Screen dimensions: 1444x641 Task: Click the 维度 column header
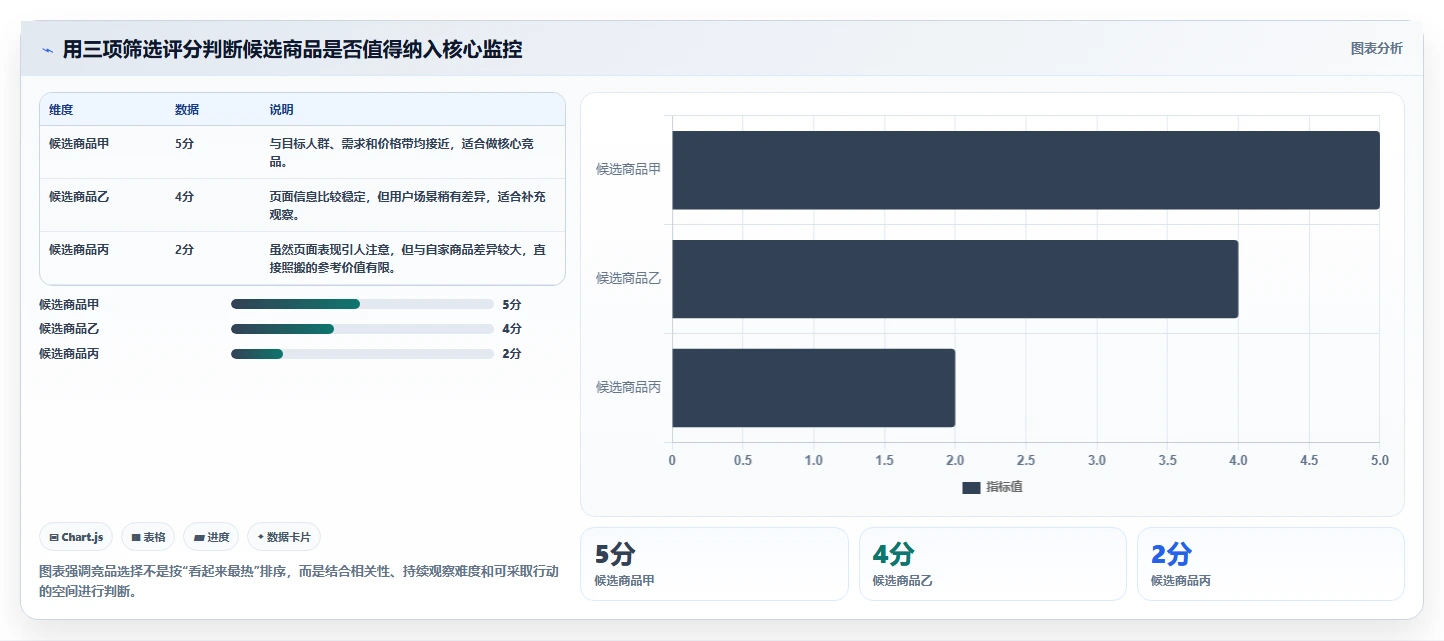tap(61, 109)
